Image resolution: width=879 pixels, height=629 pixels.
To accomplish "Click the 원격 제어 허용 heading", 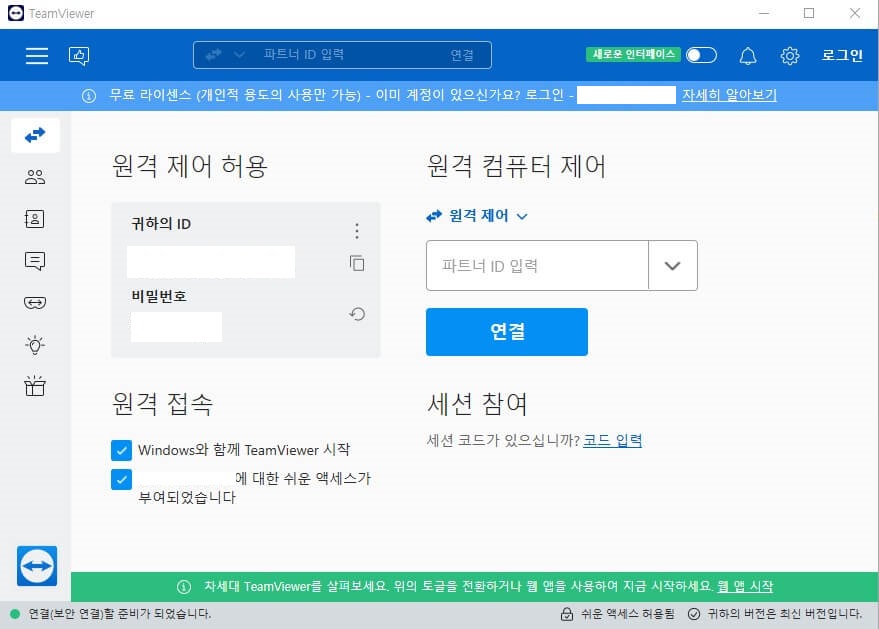I will point(189,166).
